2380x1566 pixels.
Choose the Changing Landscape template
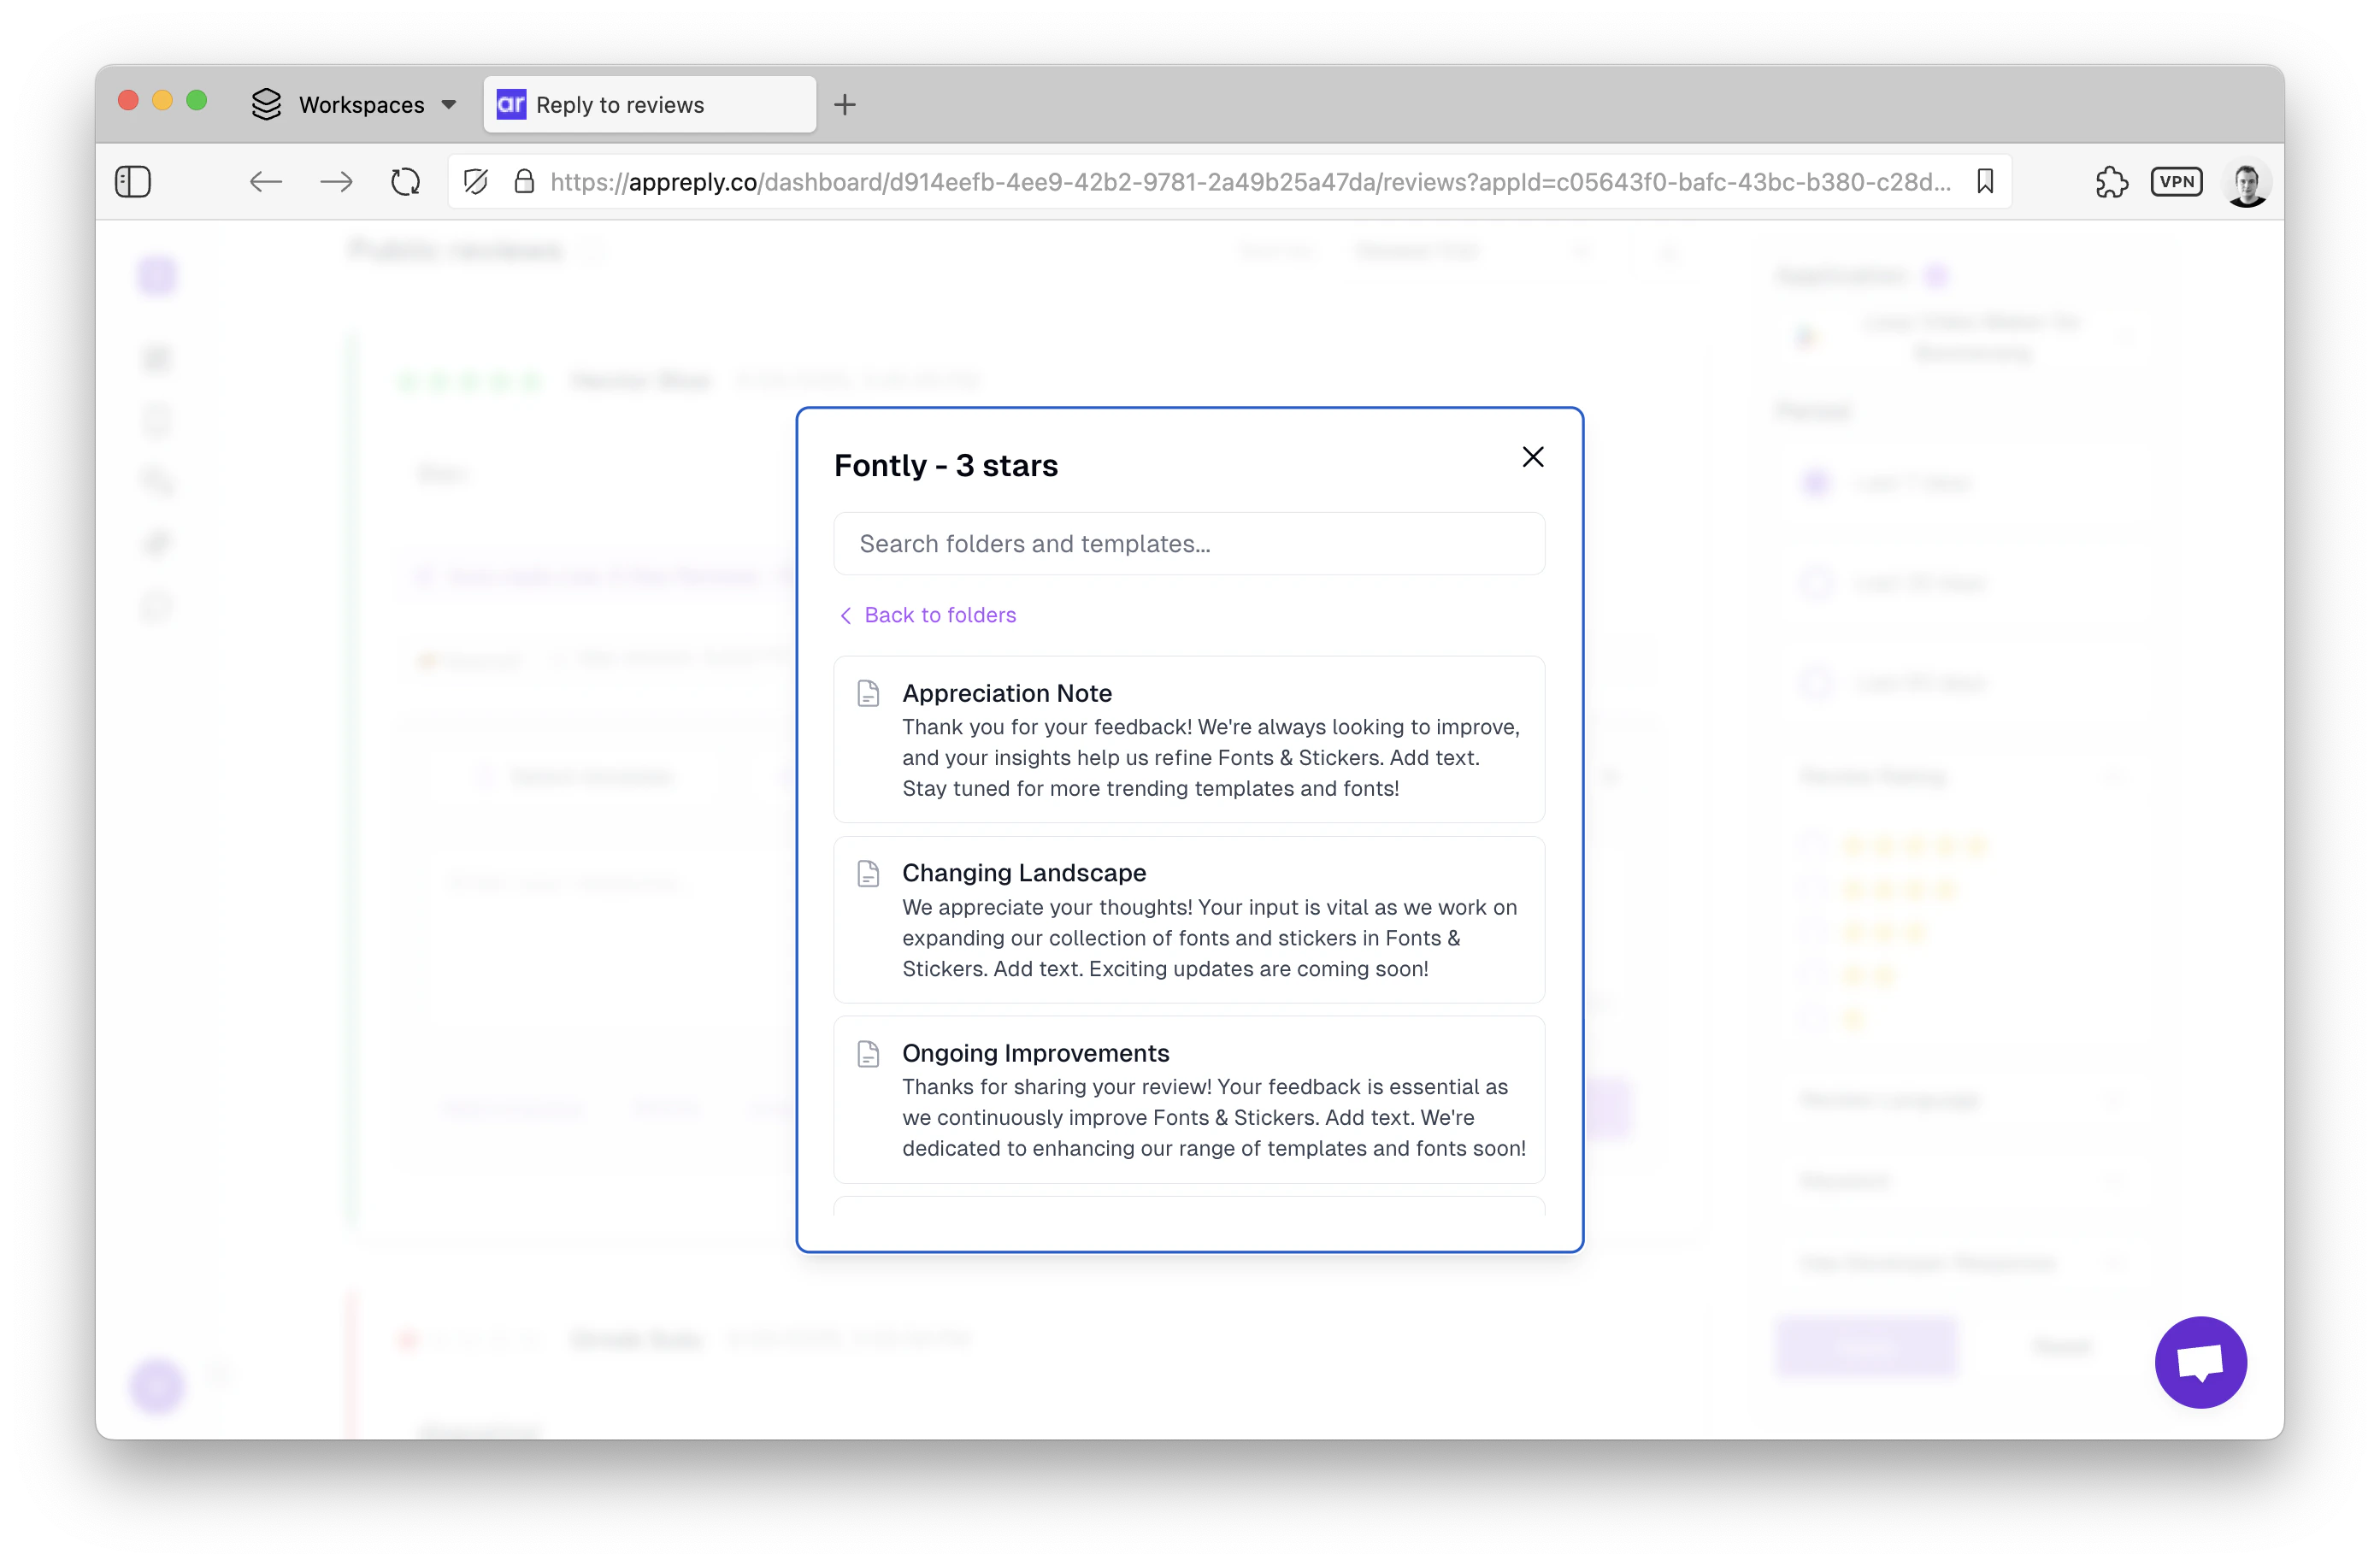1189,919
